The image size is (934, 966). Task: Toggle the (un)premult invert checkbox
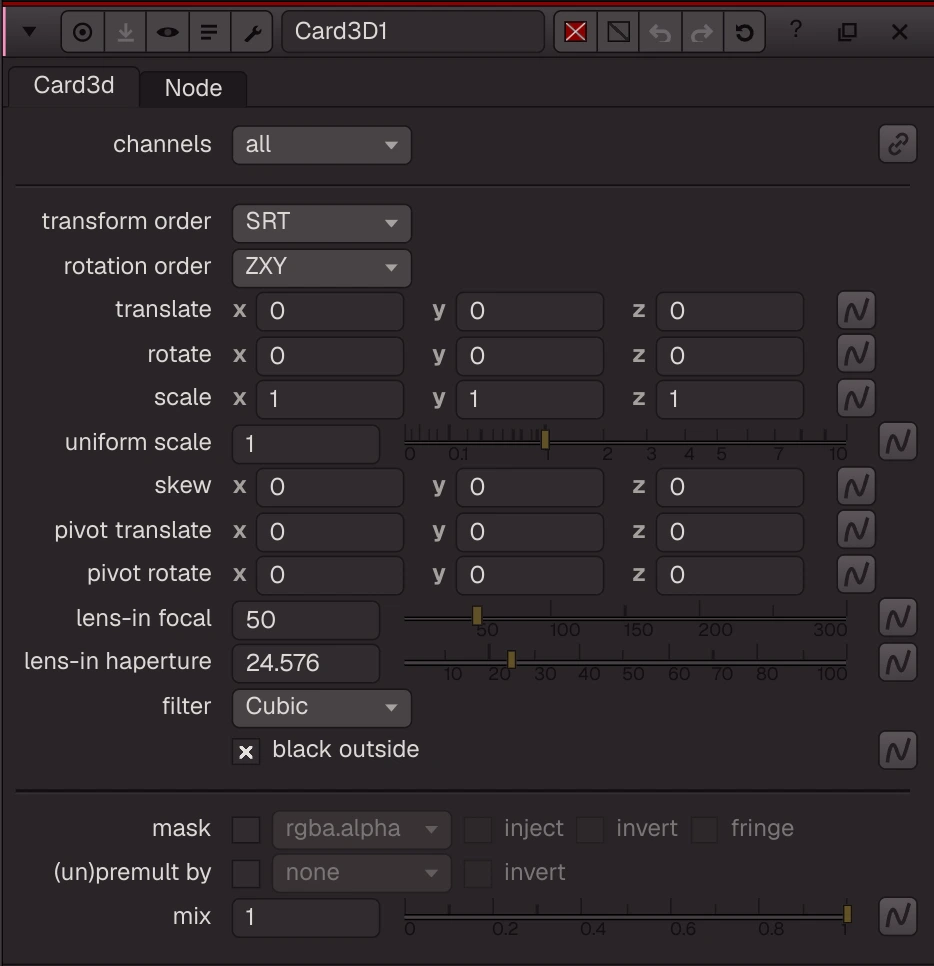pyautogui.click(x=477, y=874)
